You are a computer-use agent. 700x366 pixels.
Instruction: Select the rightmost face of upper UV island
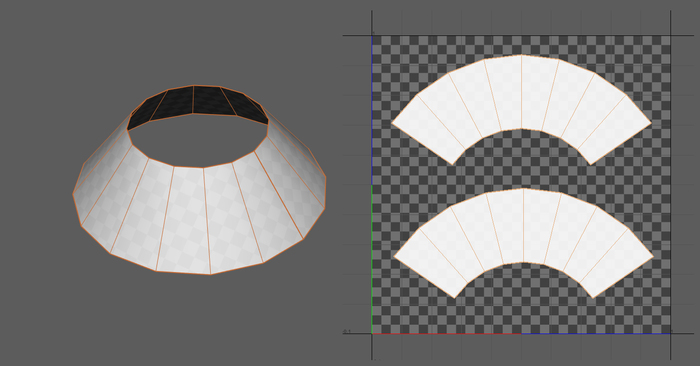pos(615,129)
